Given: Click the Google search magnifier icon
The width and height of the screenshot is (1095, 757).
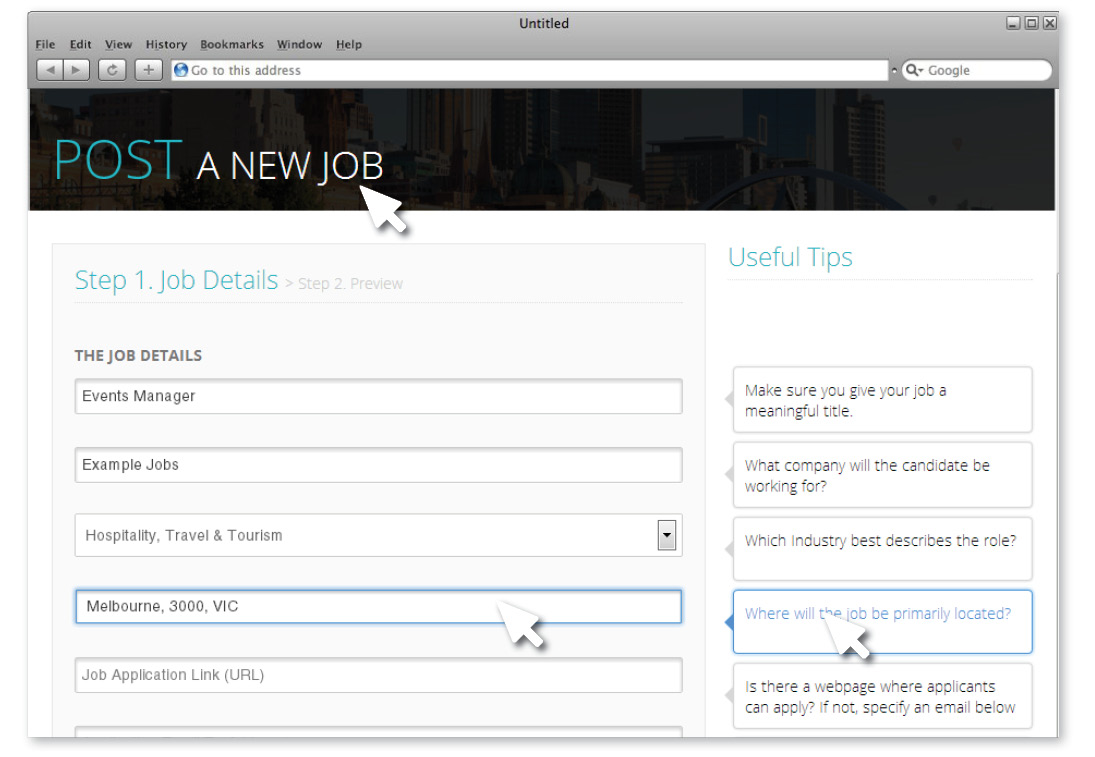Looking at the screenshot, I should coord(913,70).
